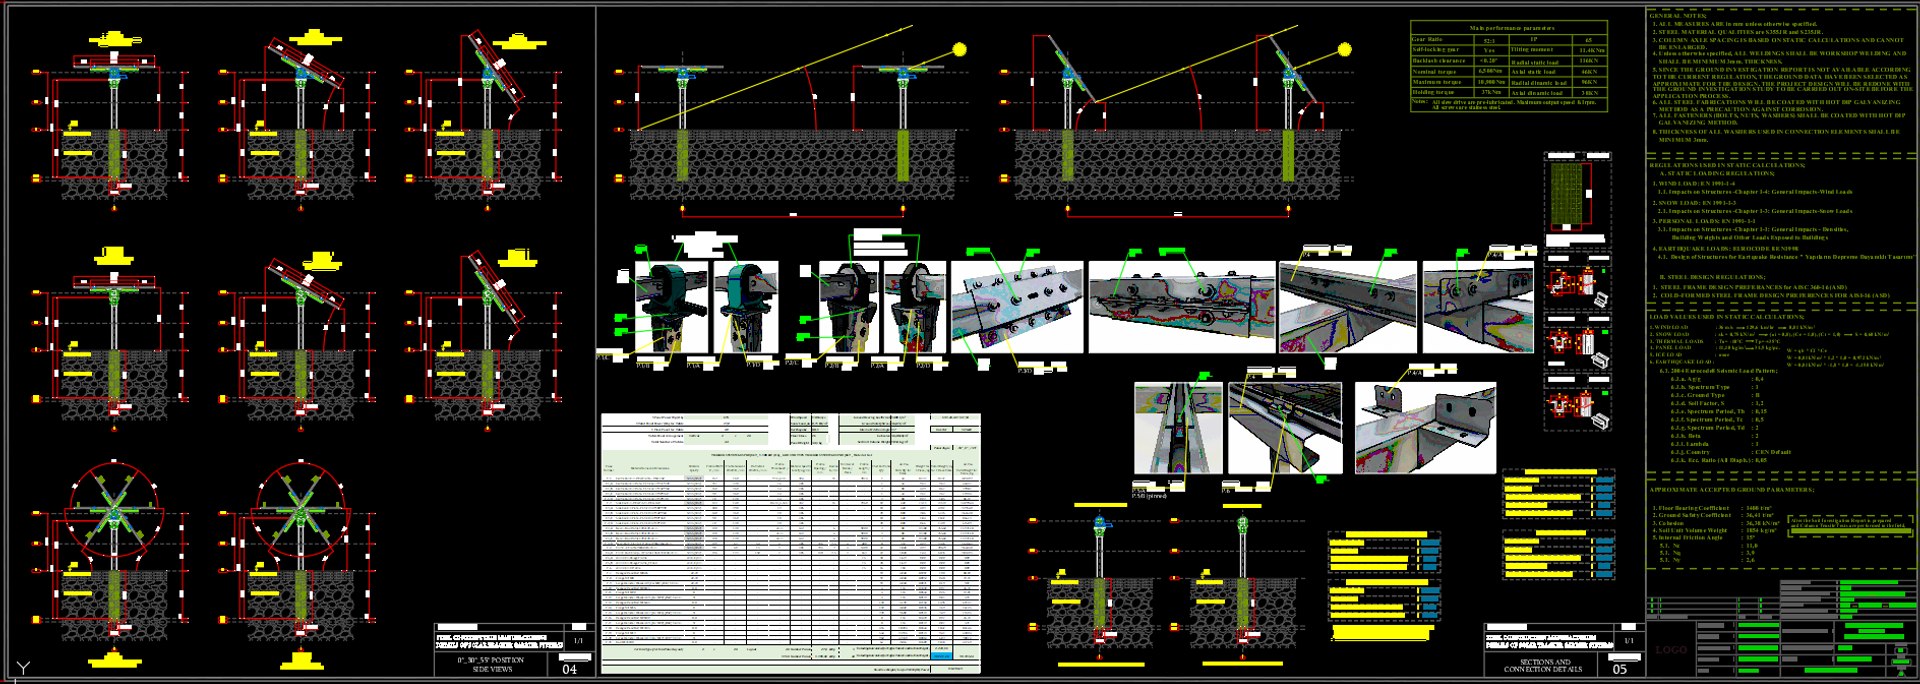The image size is (1920, 684).
Task: Select 'REGULATIONS USED IN STATIC CALCULATIONS;' heading
Action: click(1727, 165)
